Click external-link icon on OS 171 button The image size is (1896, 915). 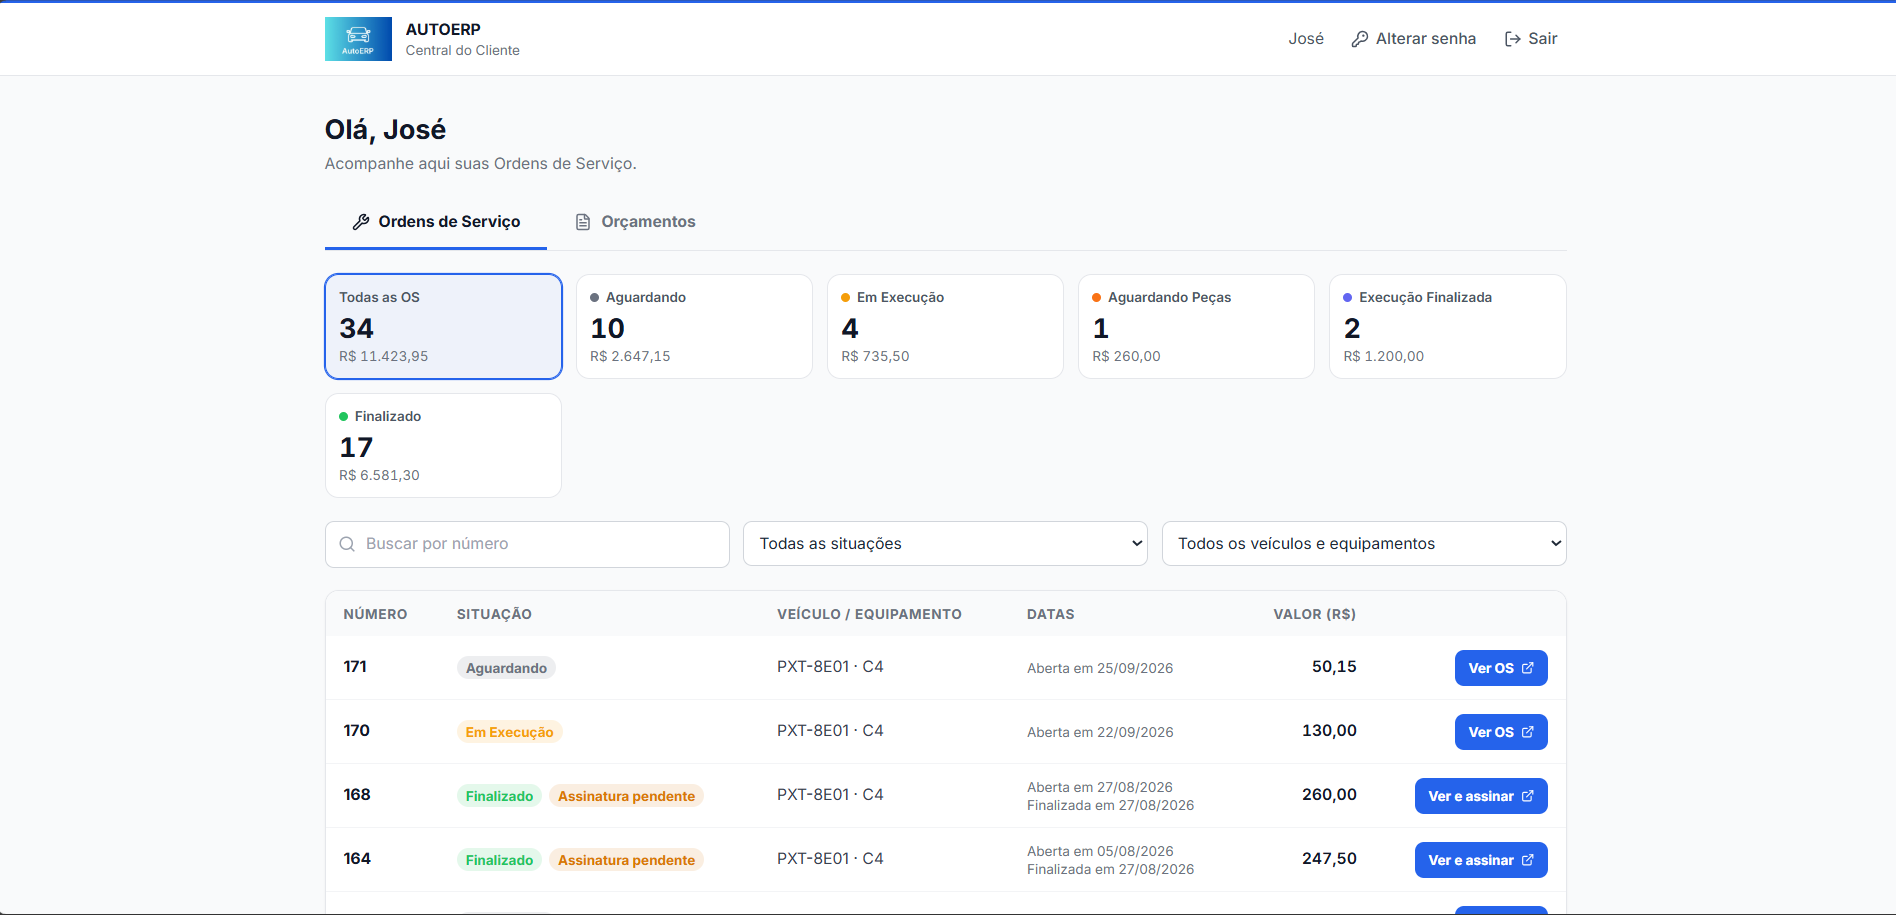pyautogui.click(x=1527, y=668)
